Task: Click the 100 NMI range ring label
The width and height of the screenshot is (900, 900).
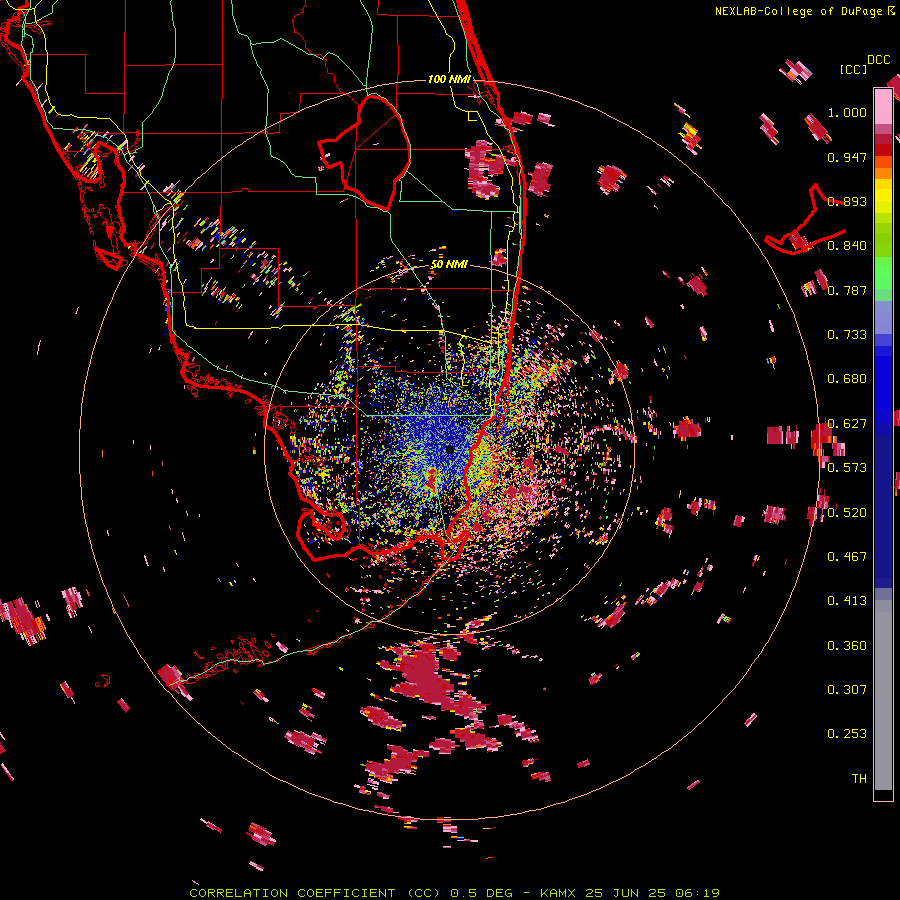Action: click(449, 79)
